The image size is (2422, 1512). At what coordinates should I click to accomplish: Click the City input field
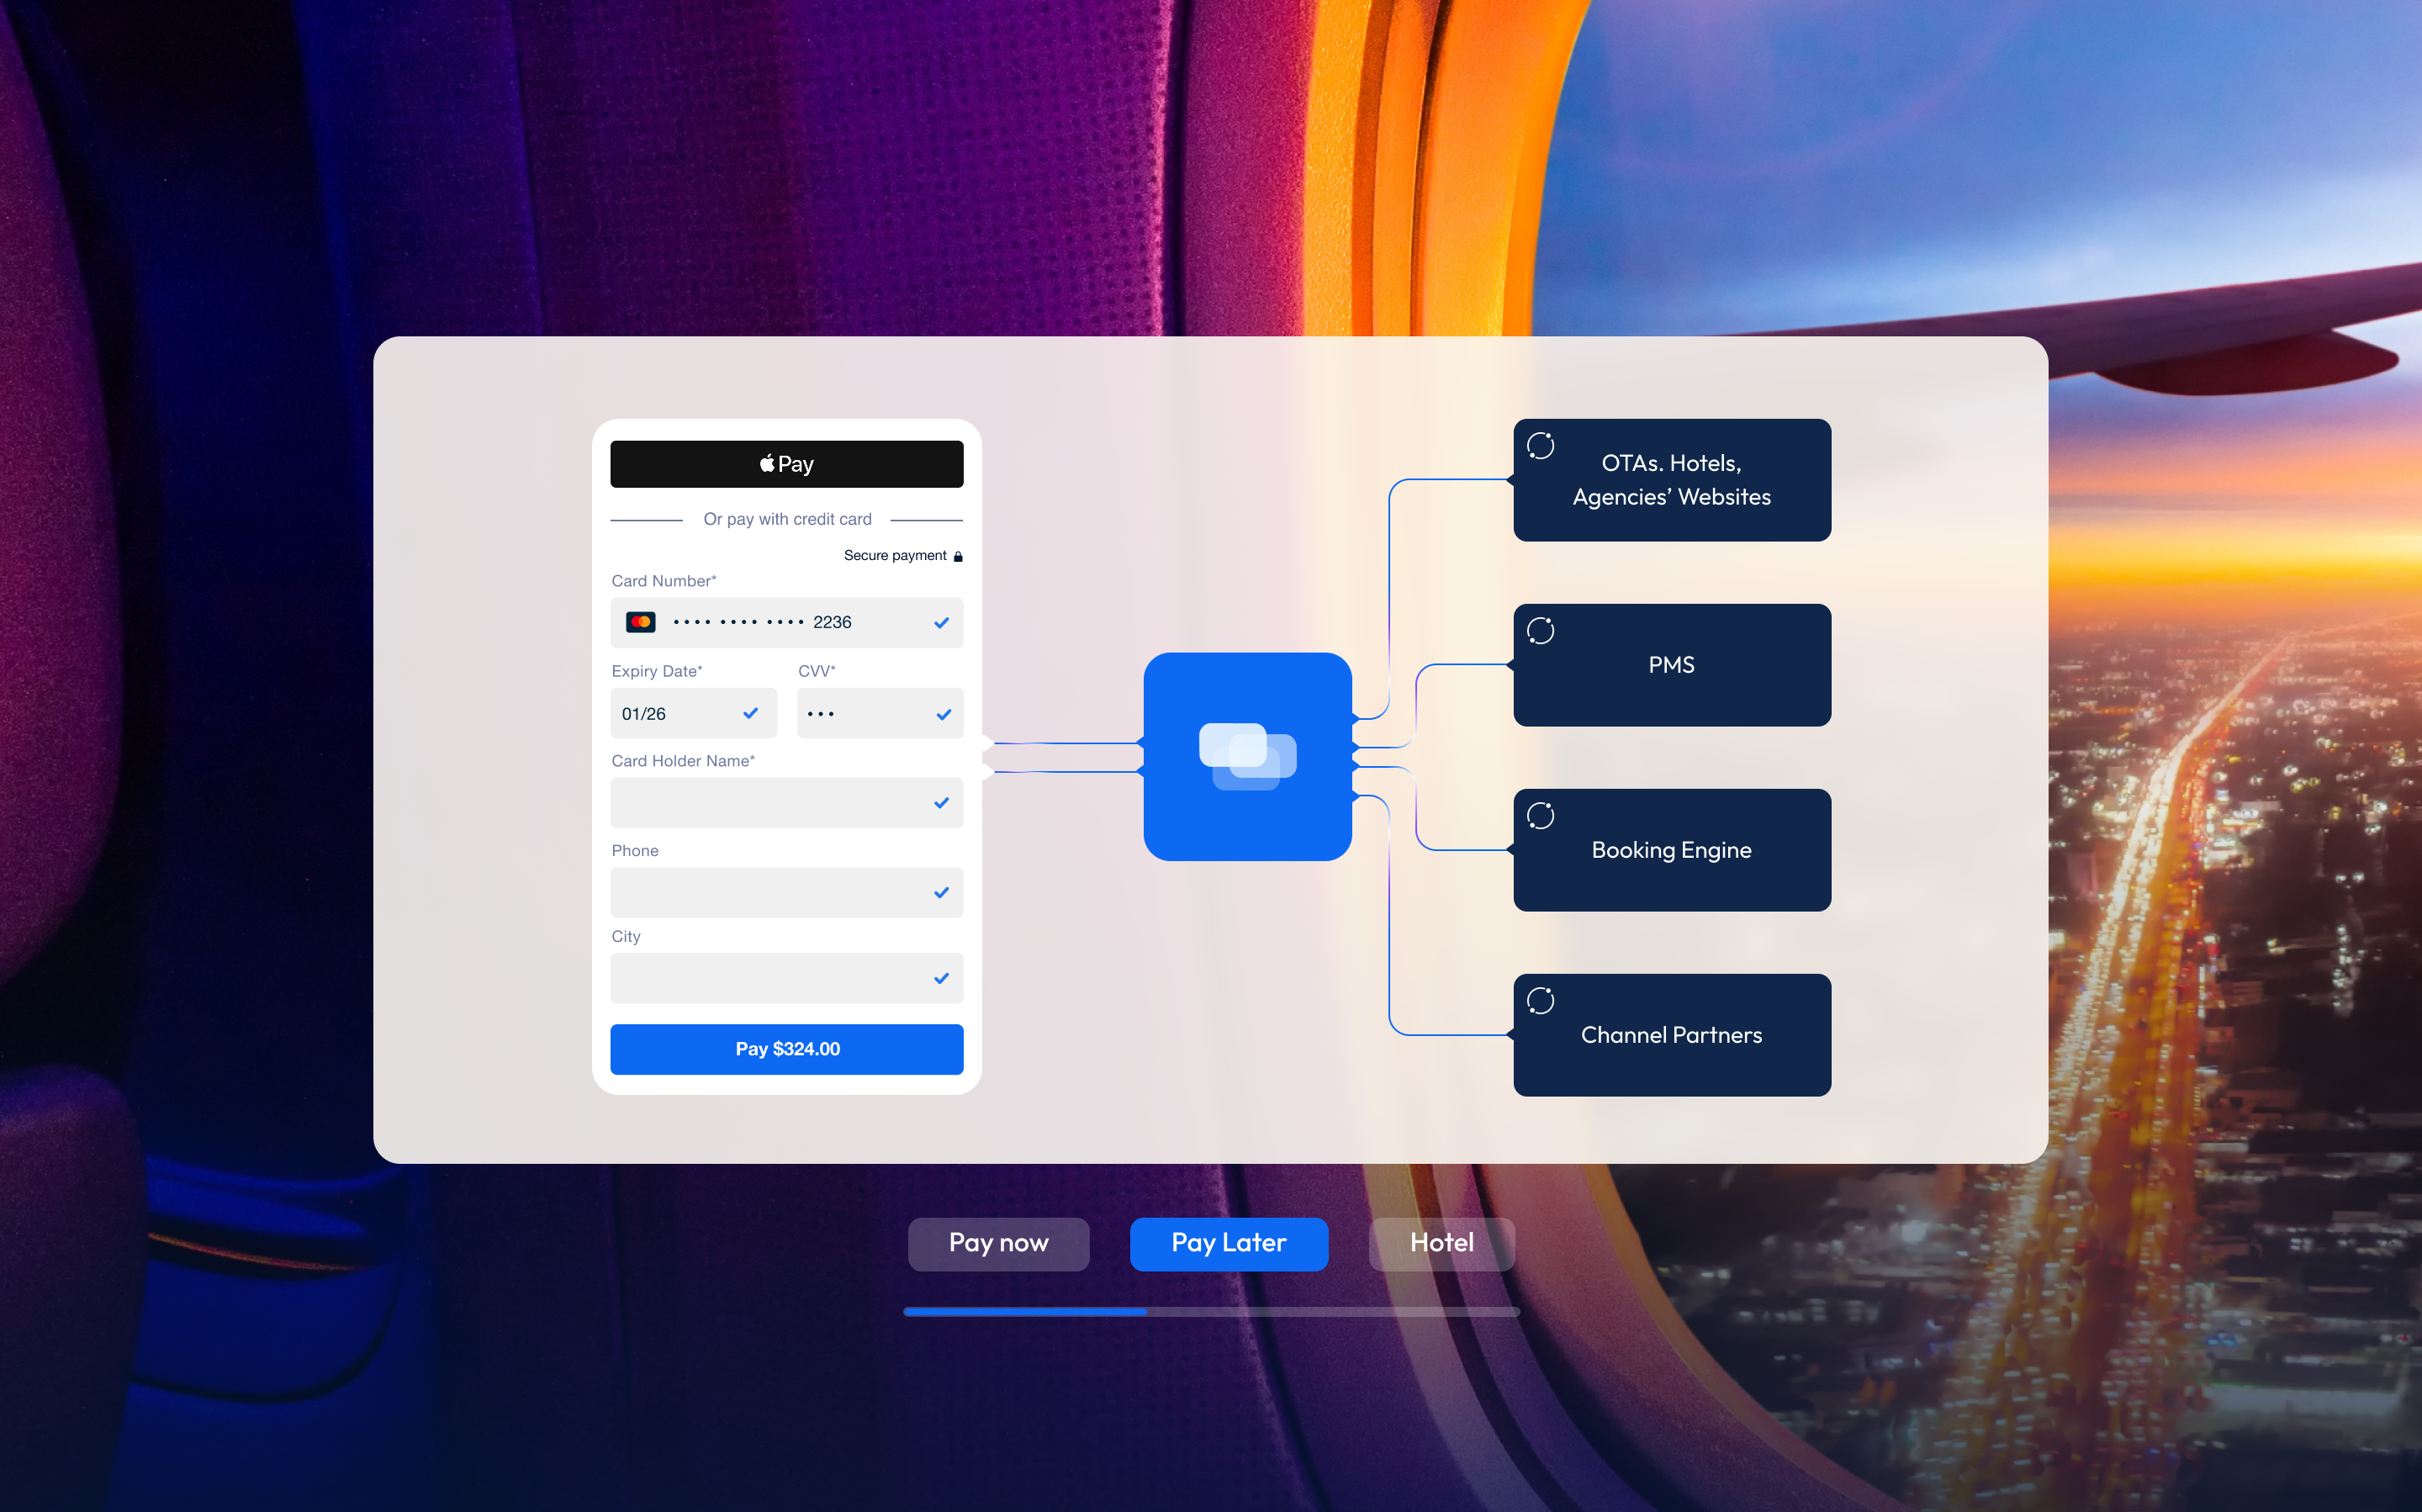[x=770, y=978]
